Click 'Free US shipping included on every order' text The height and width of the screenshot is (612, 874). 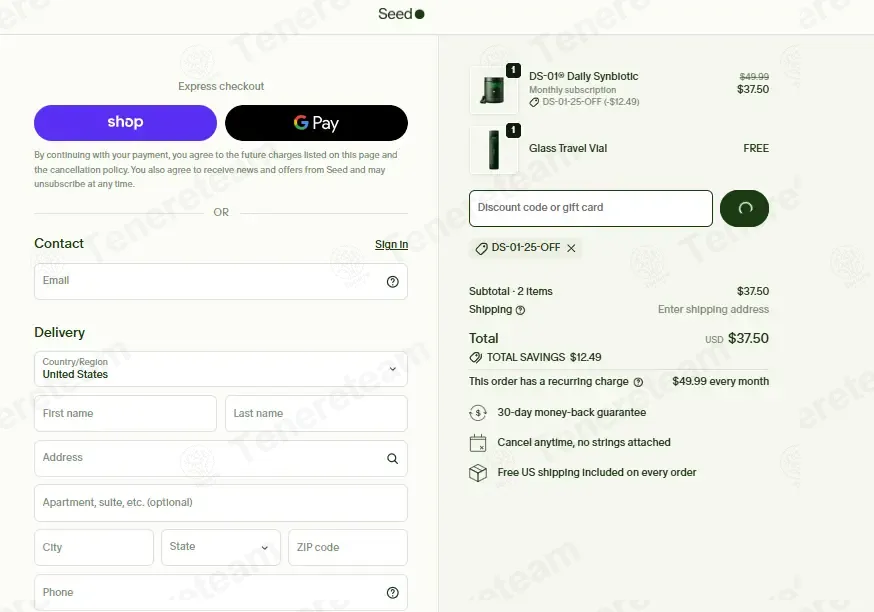click(596, 473)
